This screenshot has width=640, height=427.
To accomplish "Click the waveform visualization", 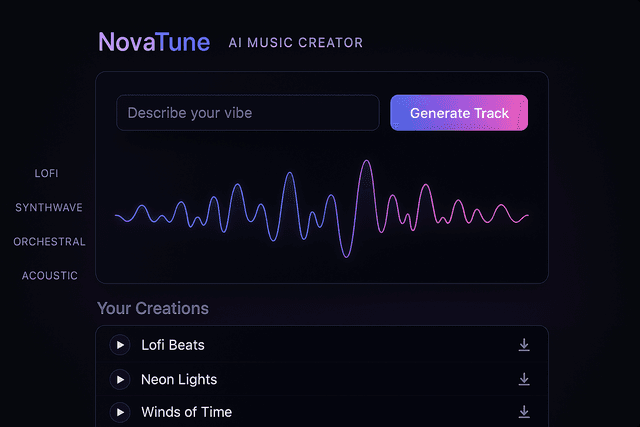I will pyautogui.click(x=321, y=211).
